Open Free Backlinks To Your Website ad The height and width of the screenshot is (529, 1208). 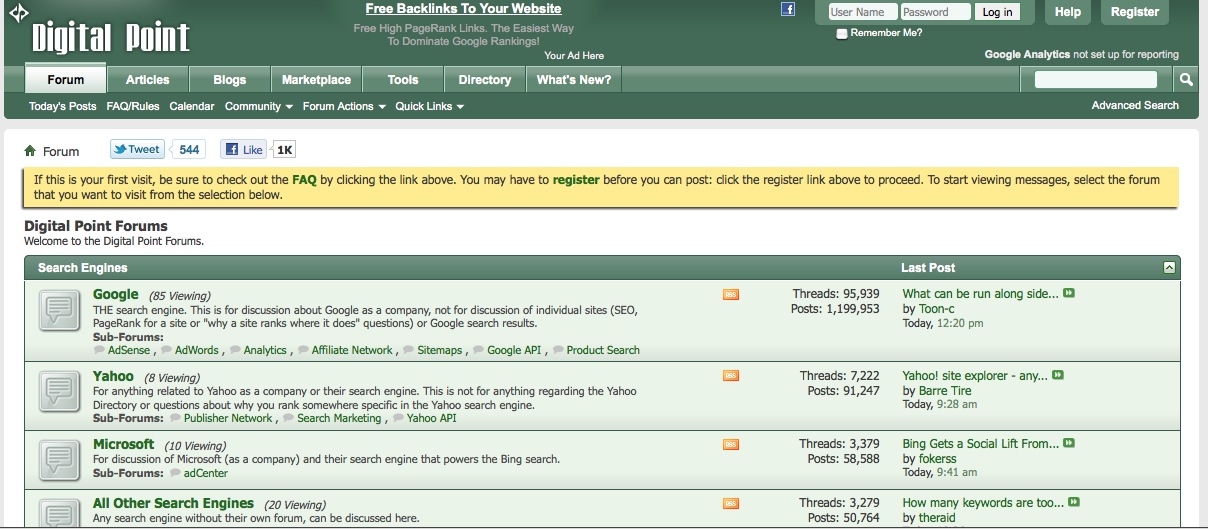[x=464, y=9]
